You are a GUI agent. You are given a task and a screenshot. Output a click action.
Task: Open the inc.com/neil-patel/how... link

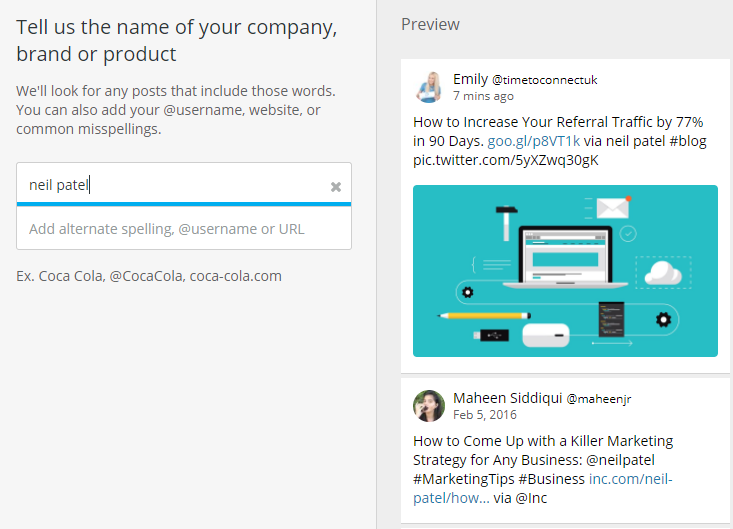[543, 488]
